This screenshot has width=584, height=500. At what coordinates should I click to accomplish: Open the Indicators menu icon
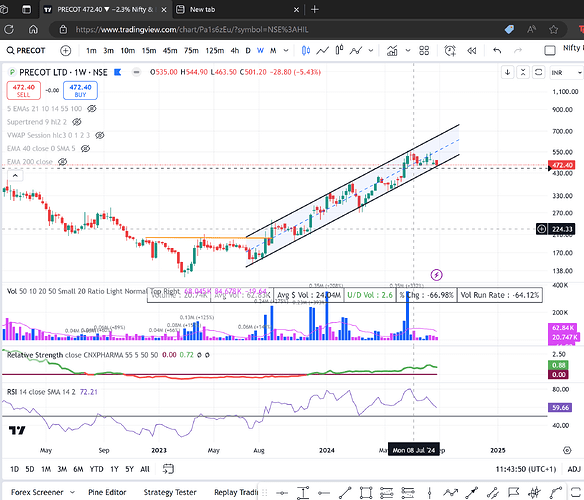[x=392, y=50]
